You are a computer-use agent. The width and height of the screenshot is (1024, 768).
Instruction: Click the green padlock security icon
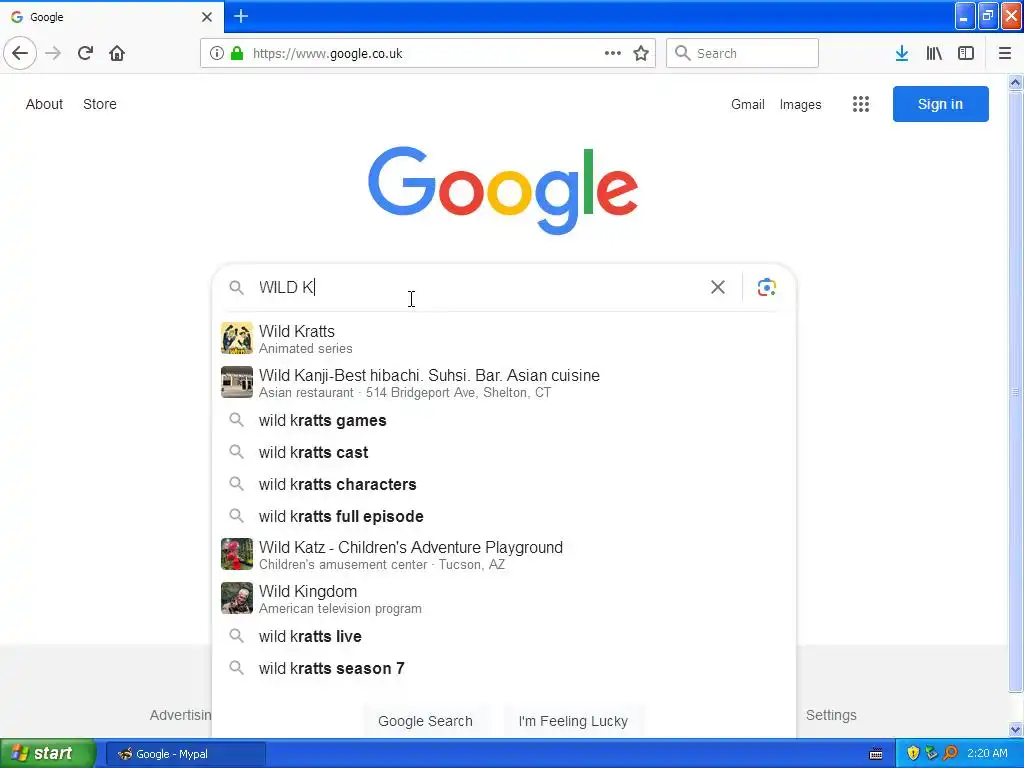pos(237,53)
